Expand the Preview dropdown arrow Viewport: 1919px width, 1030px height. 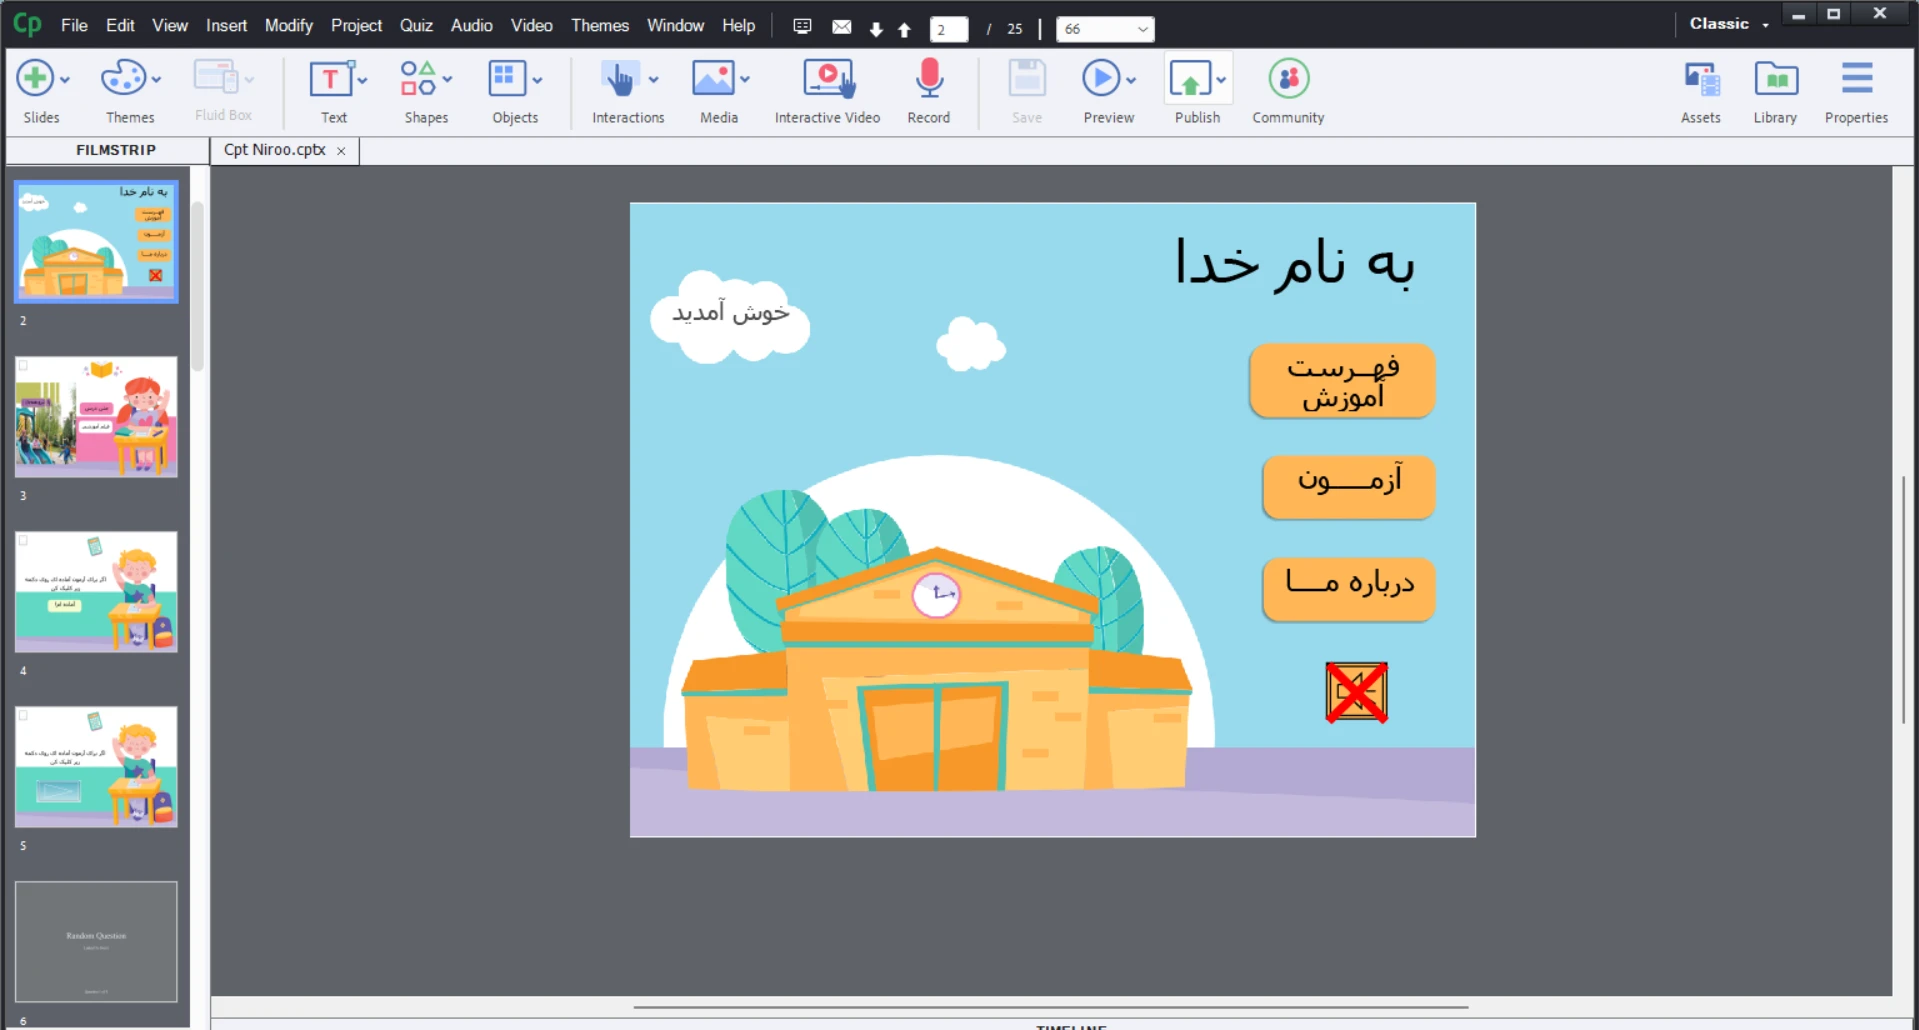(x=1131, y=80)
